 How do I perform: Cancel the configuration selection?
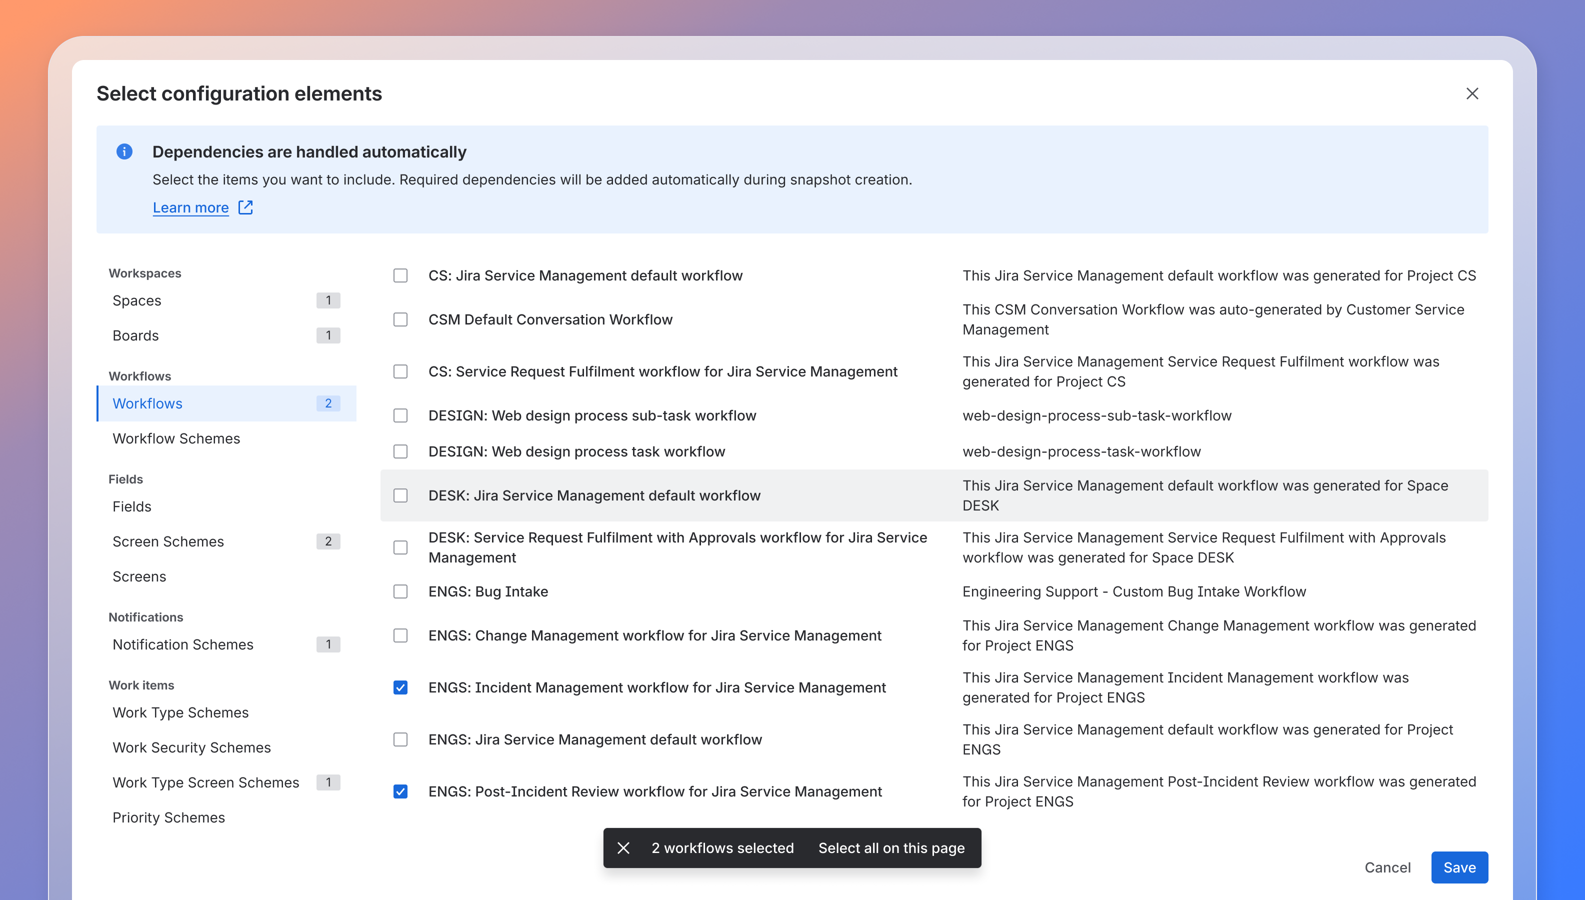[1387, 868]
